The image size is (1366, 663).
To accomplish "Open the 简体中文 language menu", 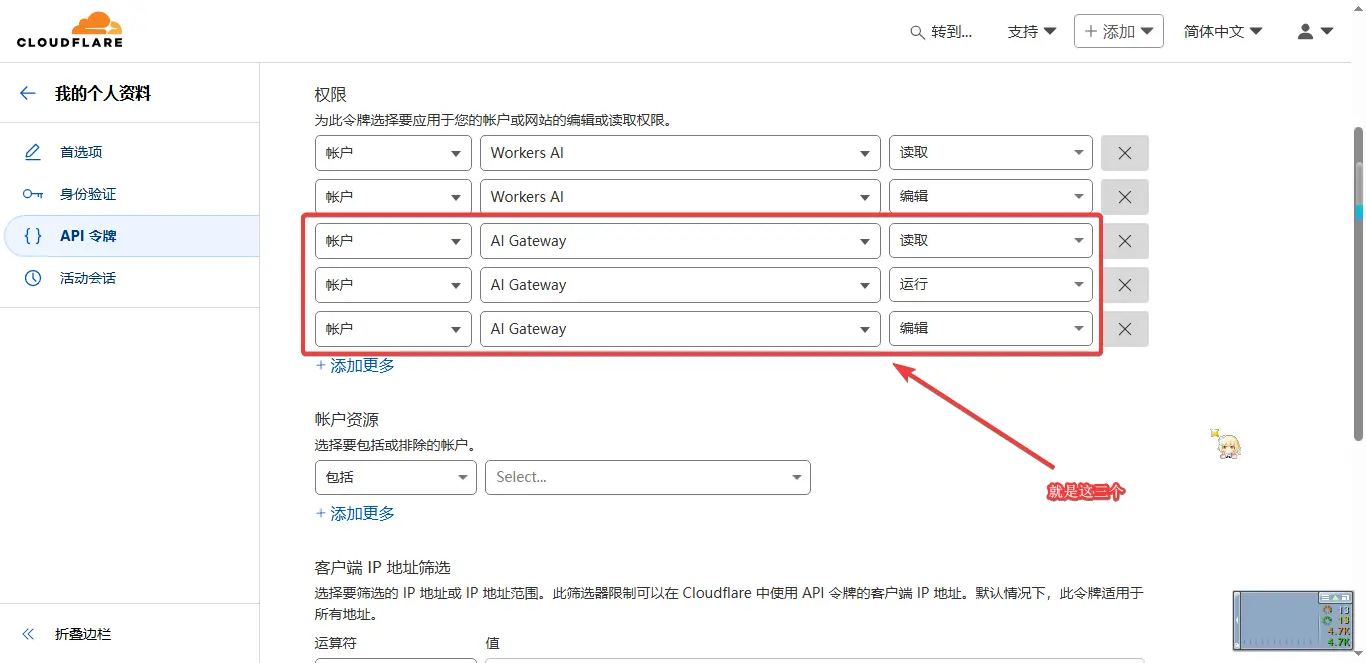I will (1223, 32).
